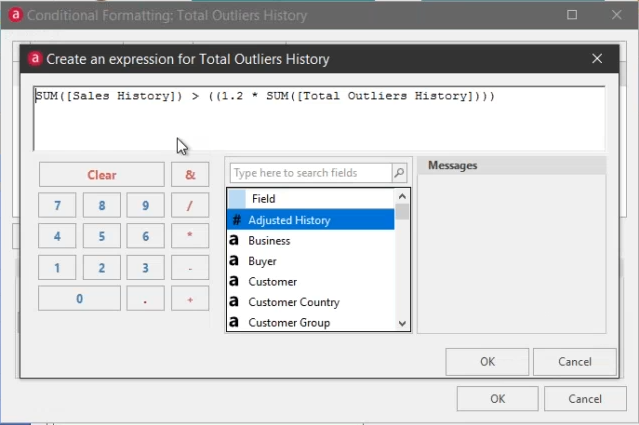The width and height of the screenshot is (639, 425).
Task: Cancel the expression dialog
Action: click(574, 361)
